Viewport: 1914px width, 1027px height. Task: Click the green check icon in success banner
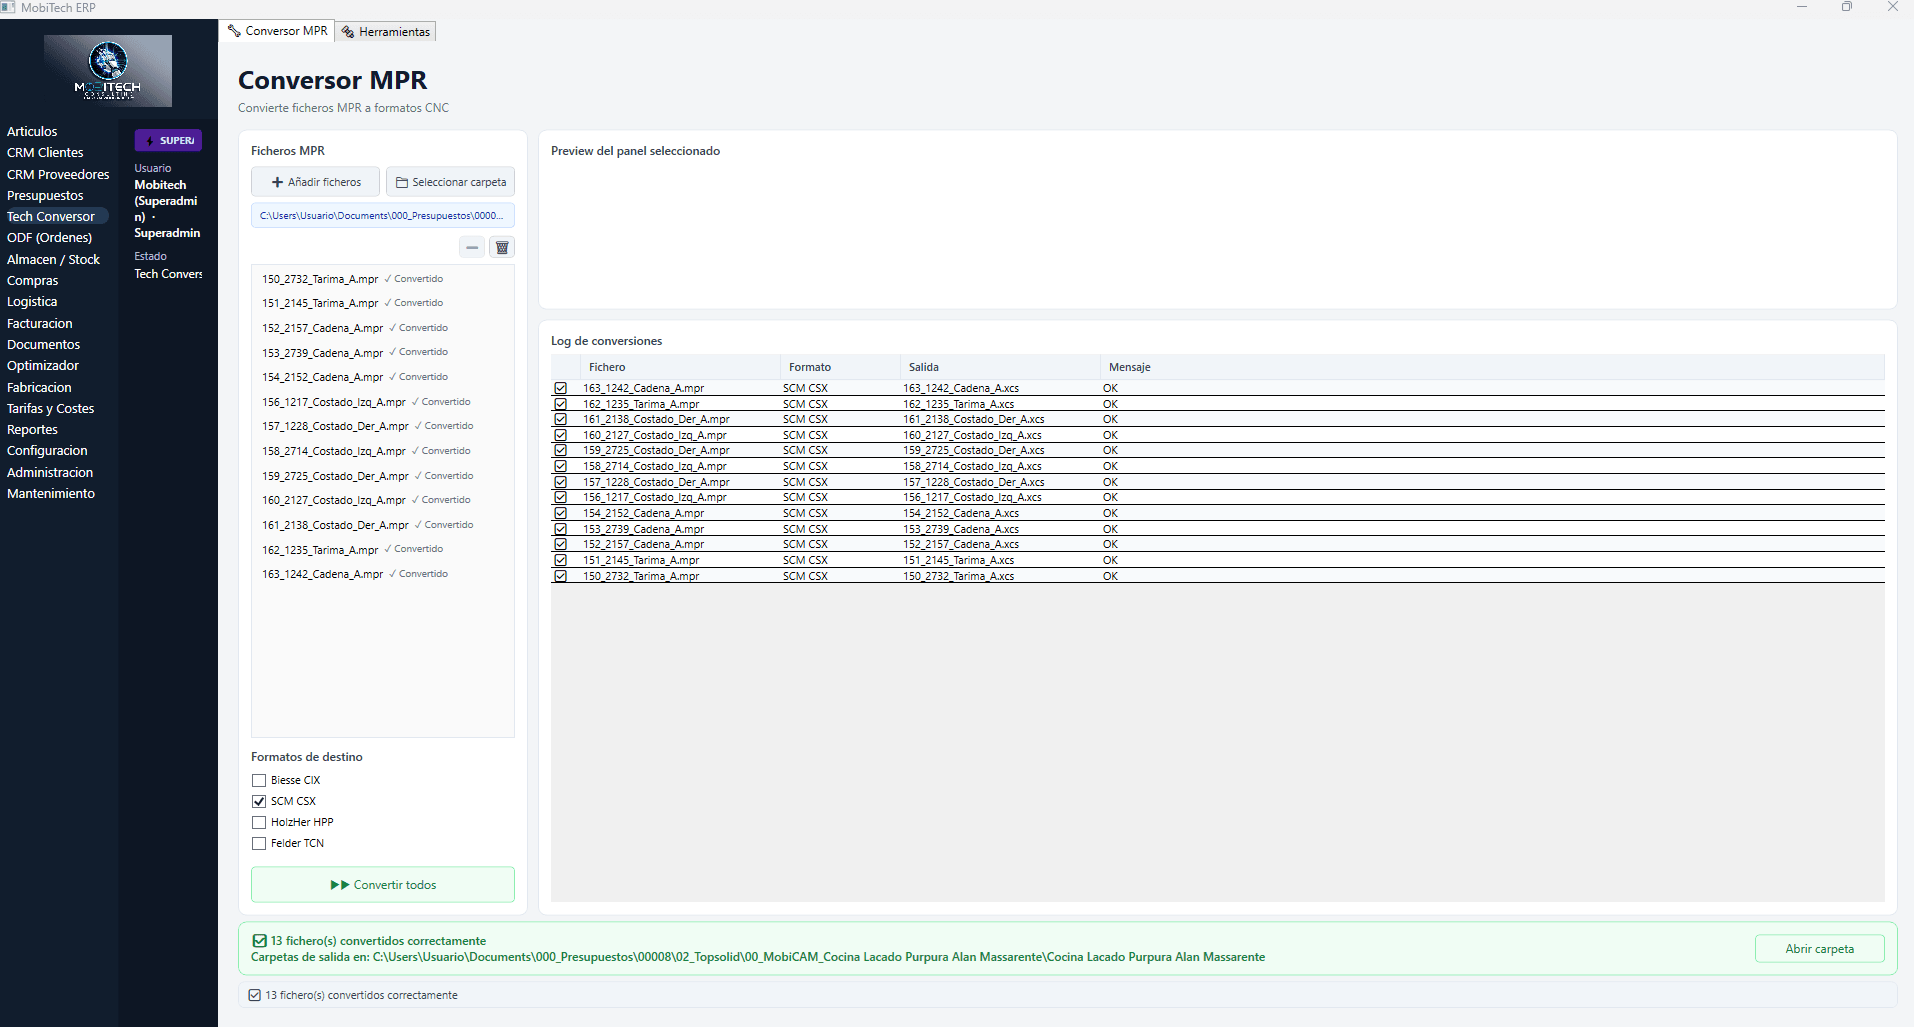260,941
